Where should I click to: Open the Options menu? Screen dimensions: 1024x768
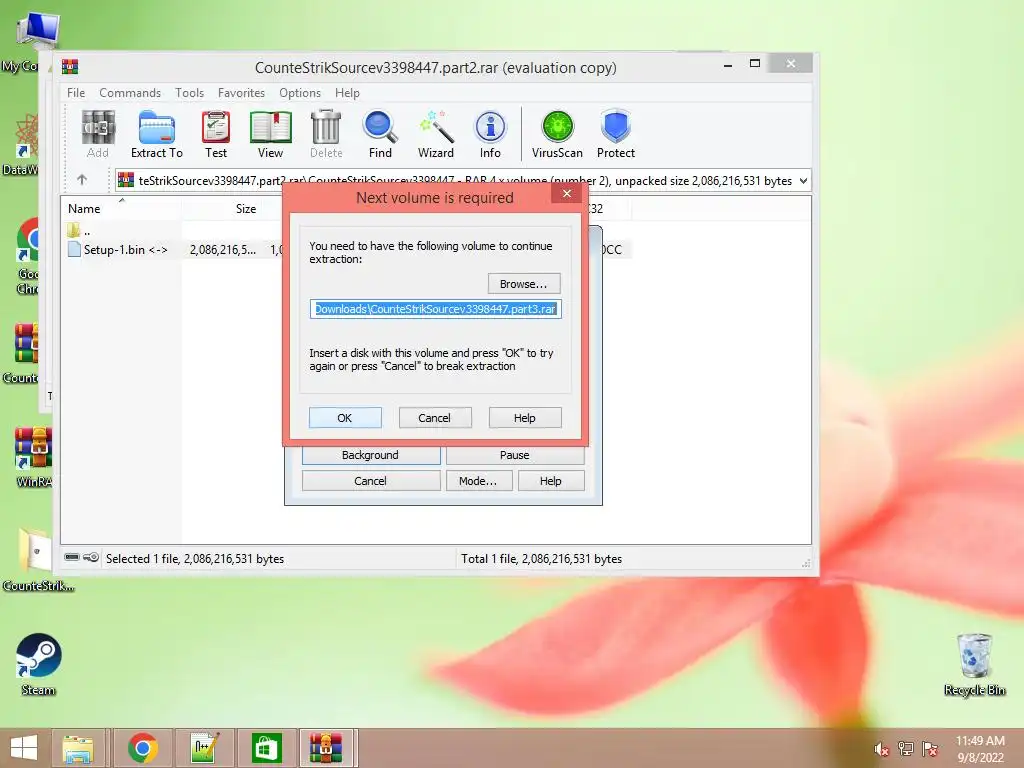pyautogui.click(x=300, y=93)
